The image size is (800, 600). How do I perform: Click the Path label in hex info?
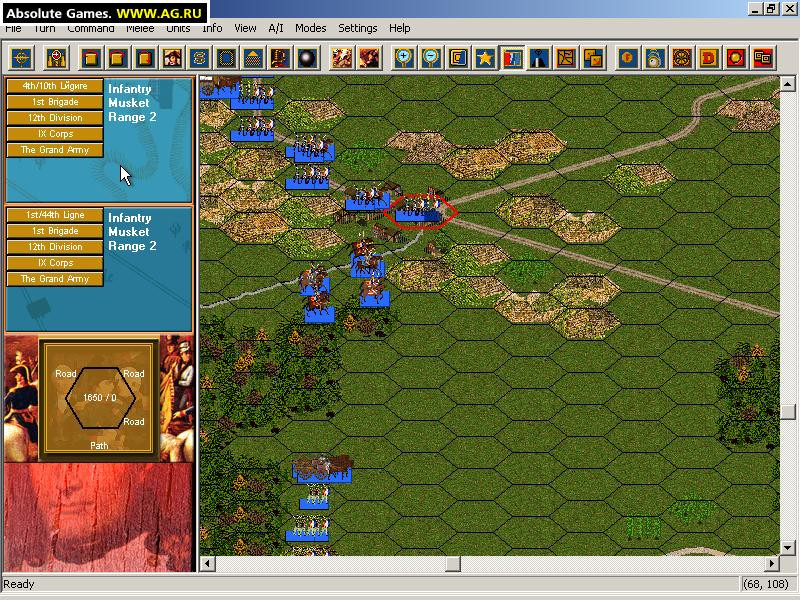tap(99, 446)
